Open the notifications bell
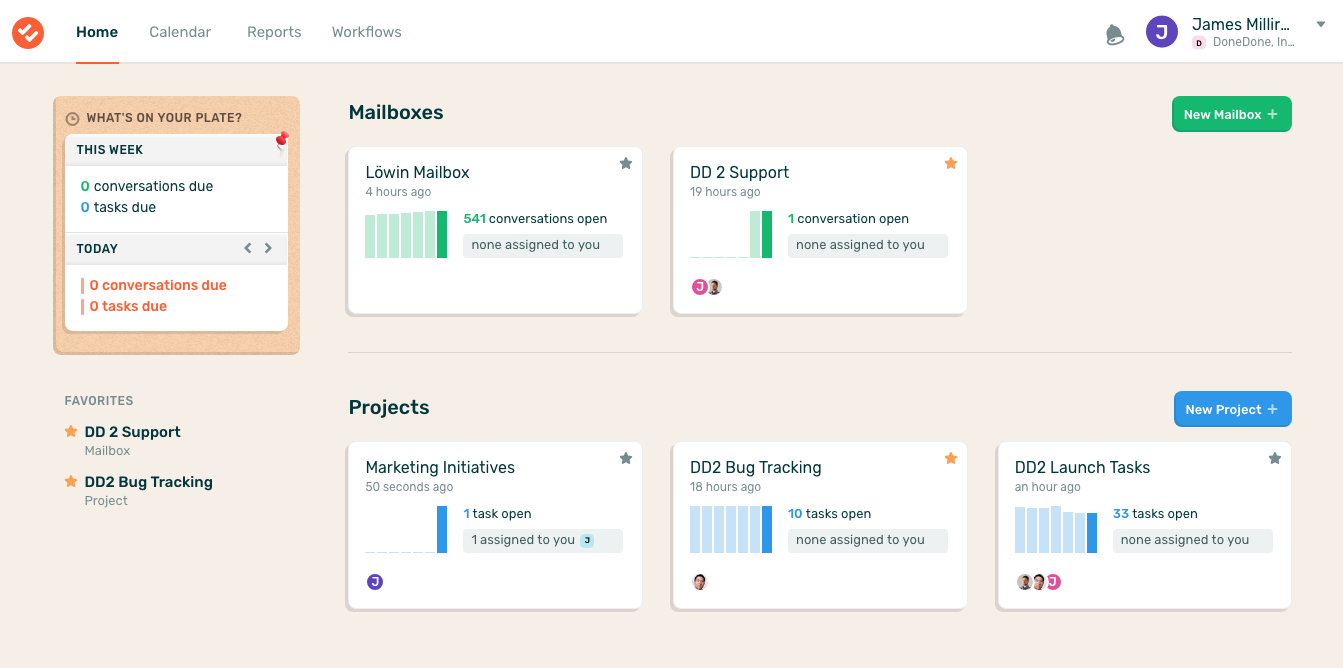 (x=1114, y=34)
